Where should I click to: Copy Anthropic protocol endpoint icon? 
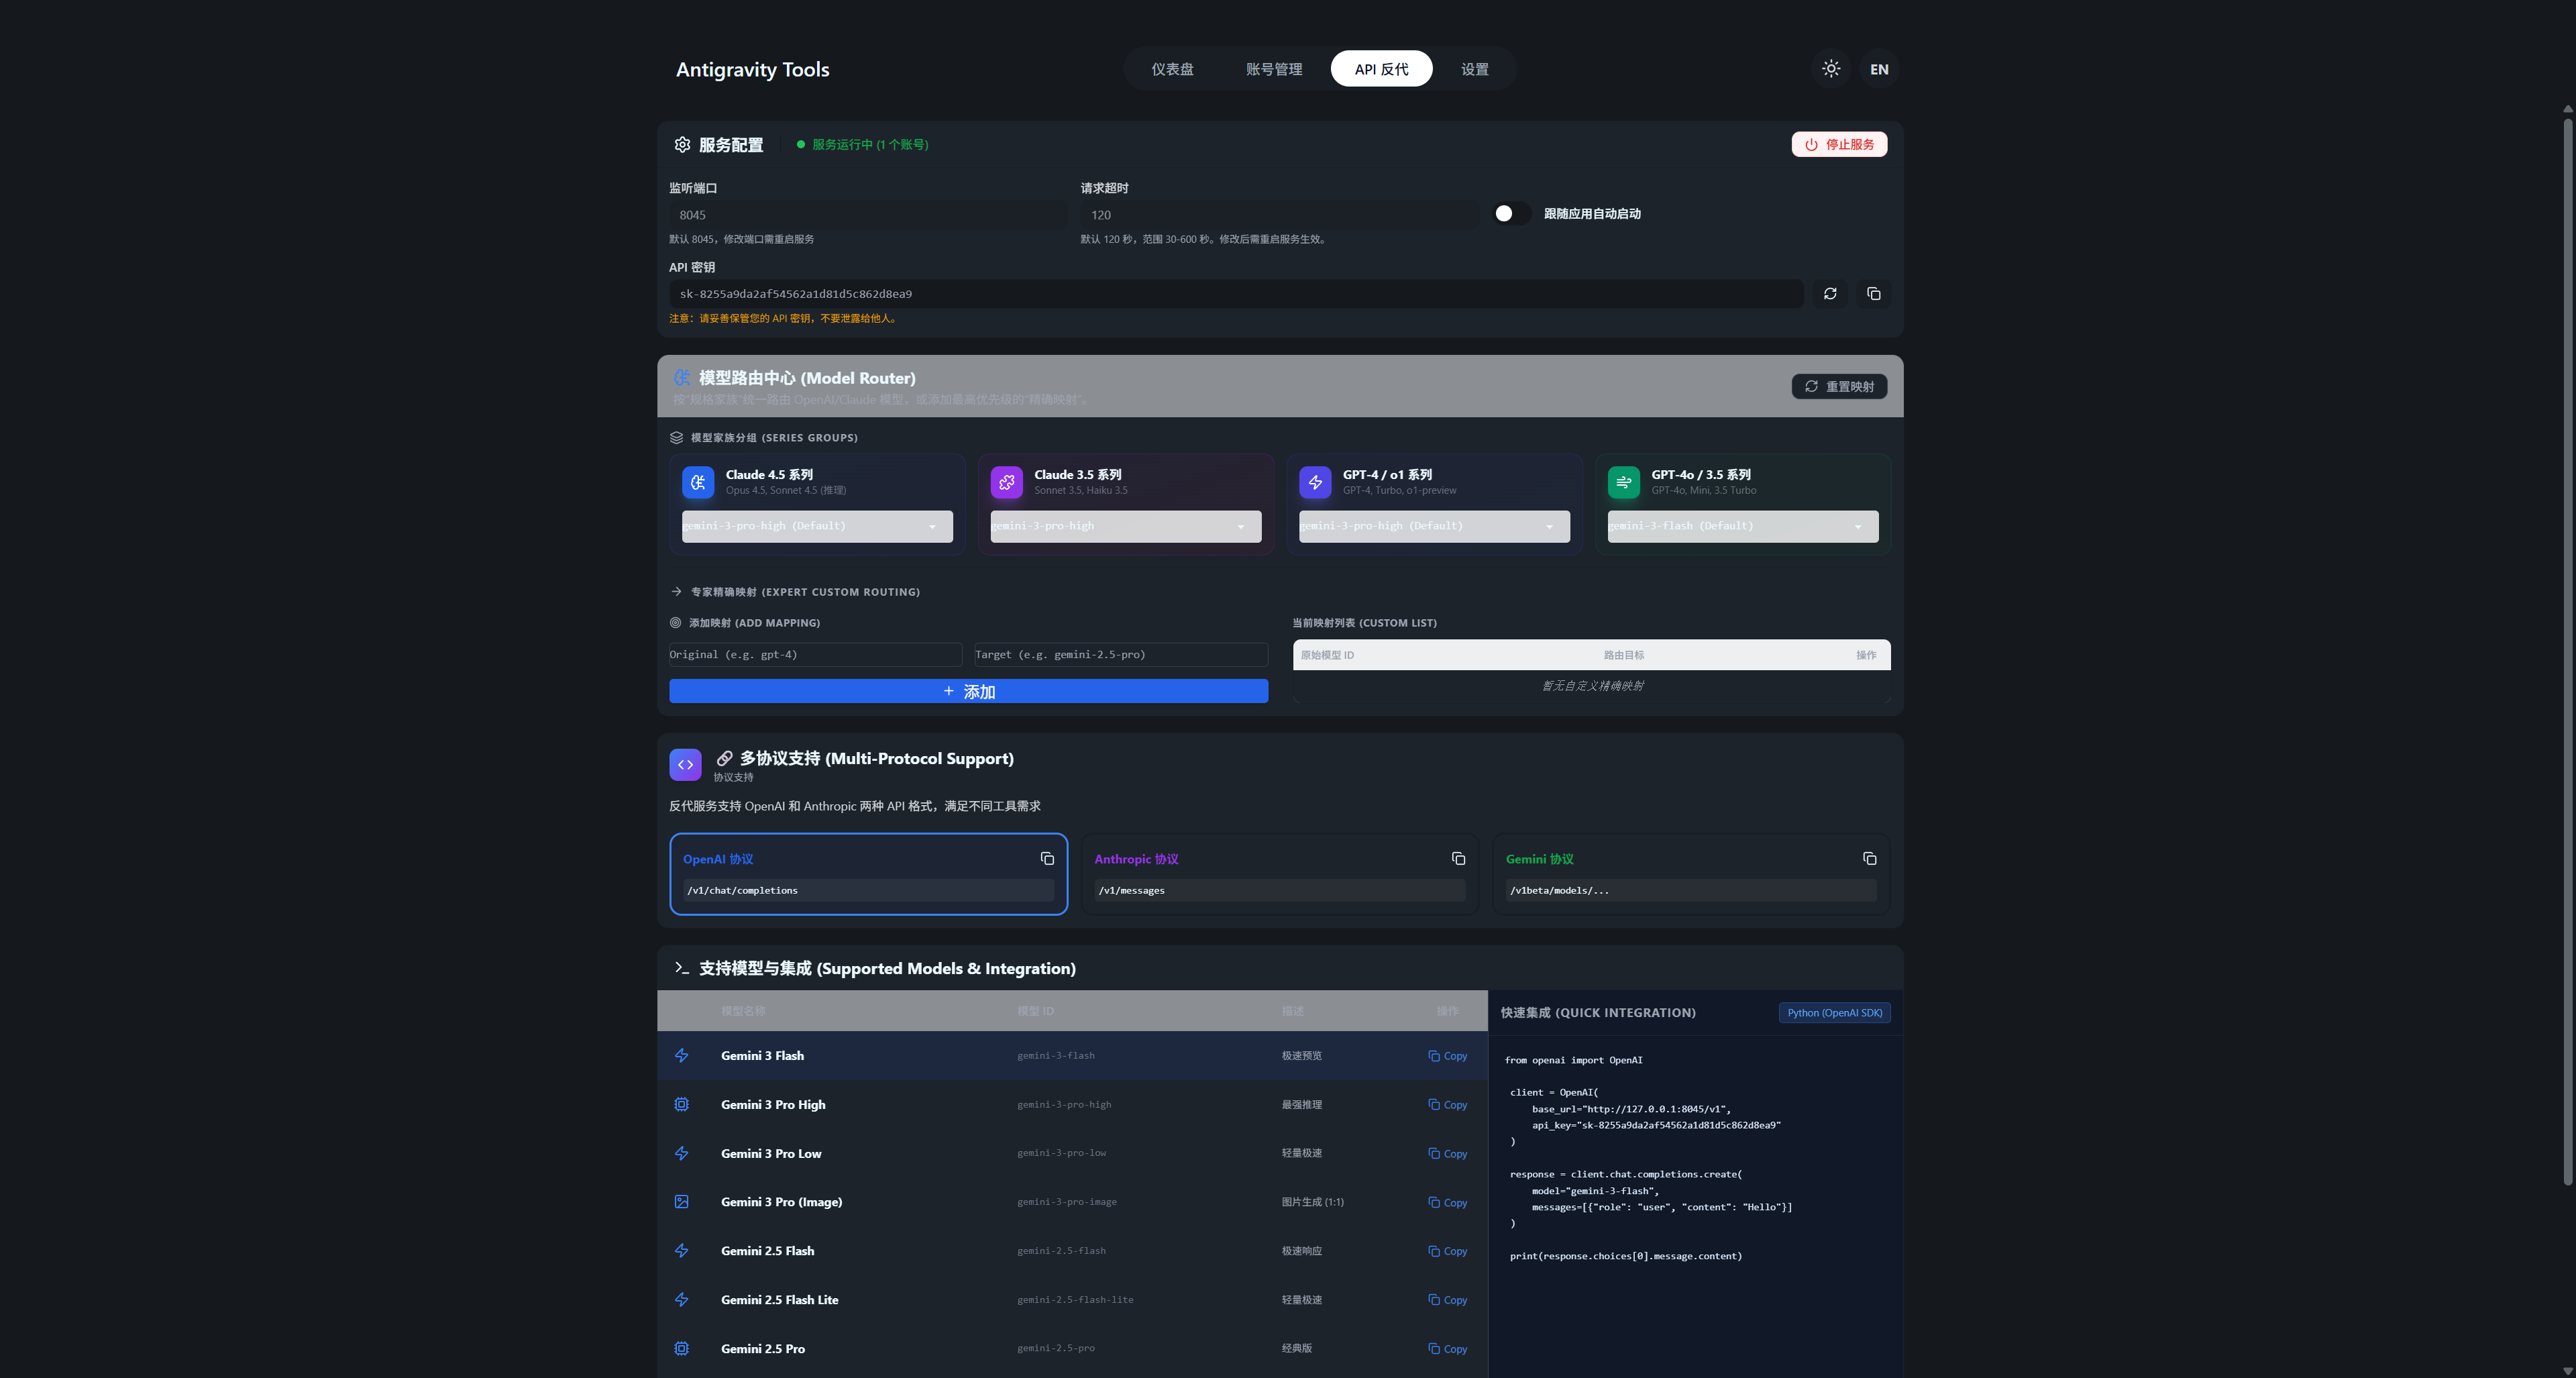[x=1458, y=859]
